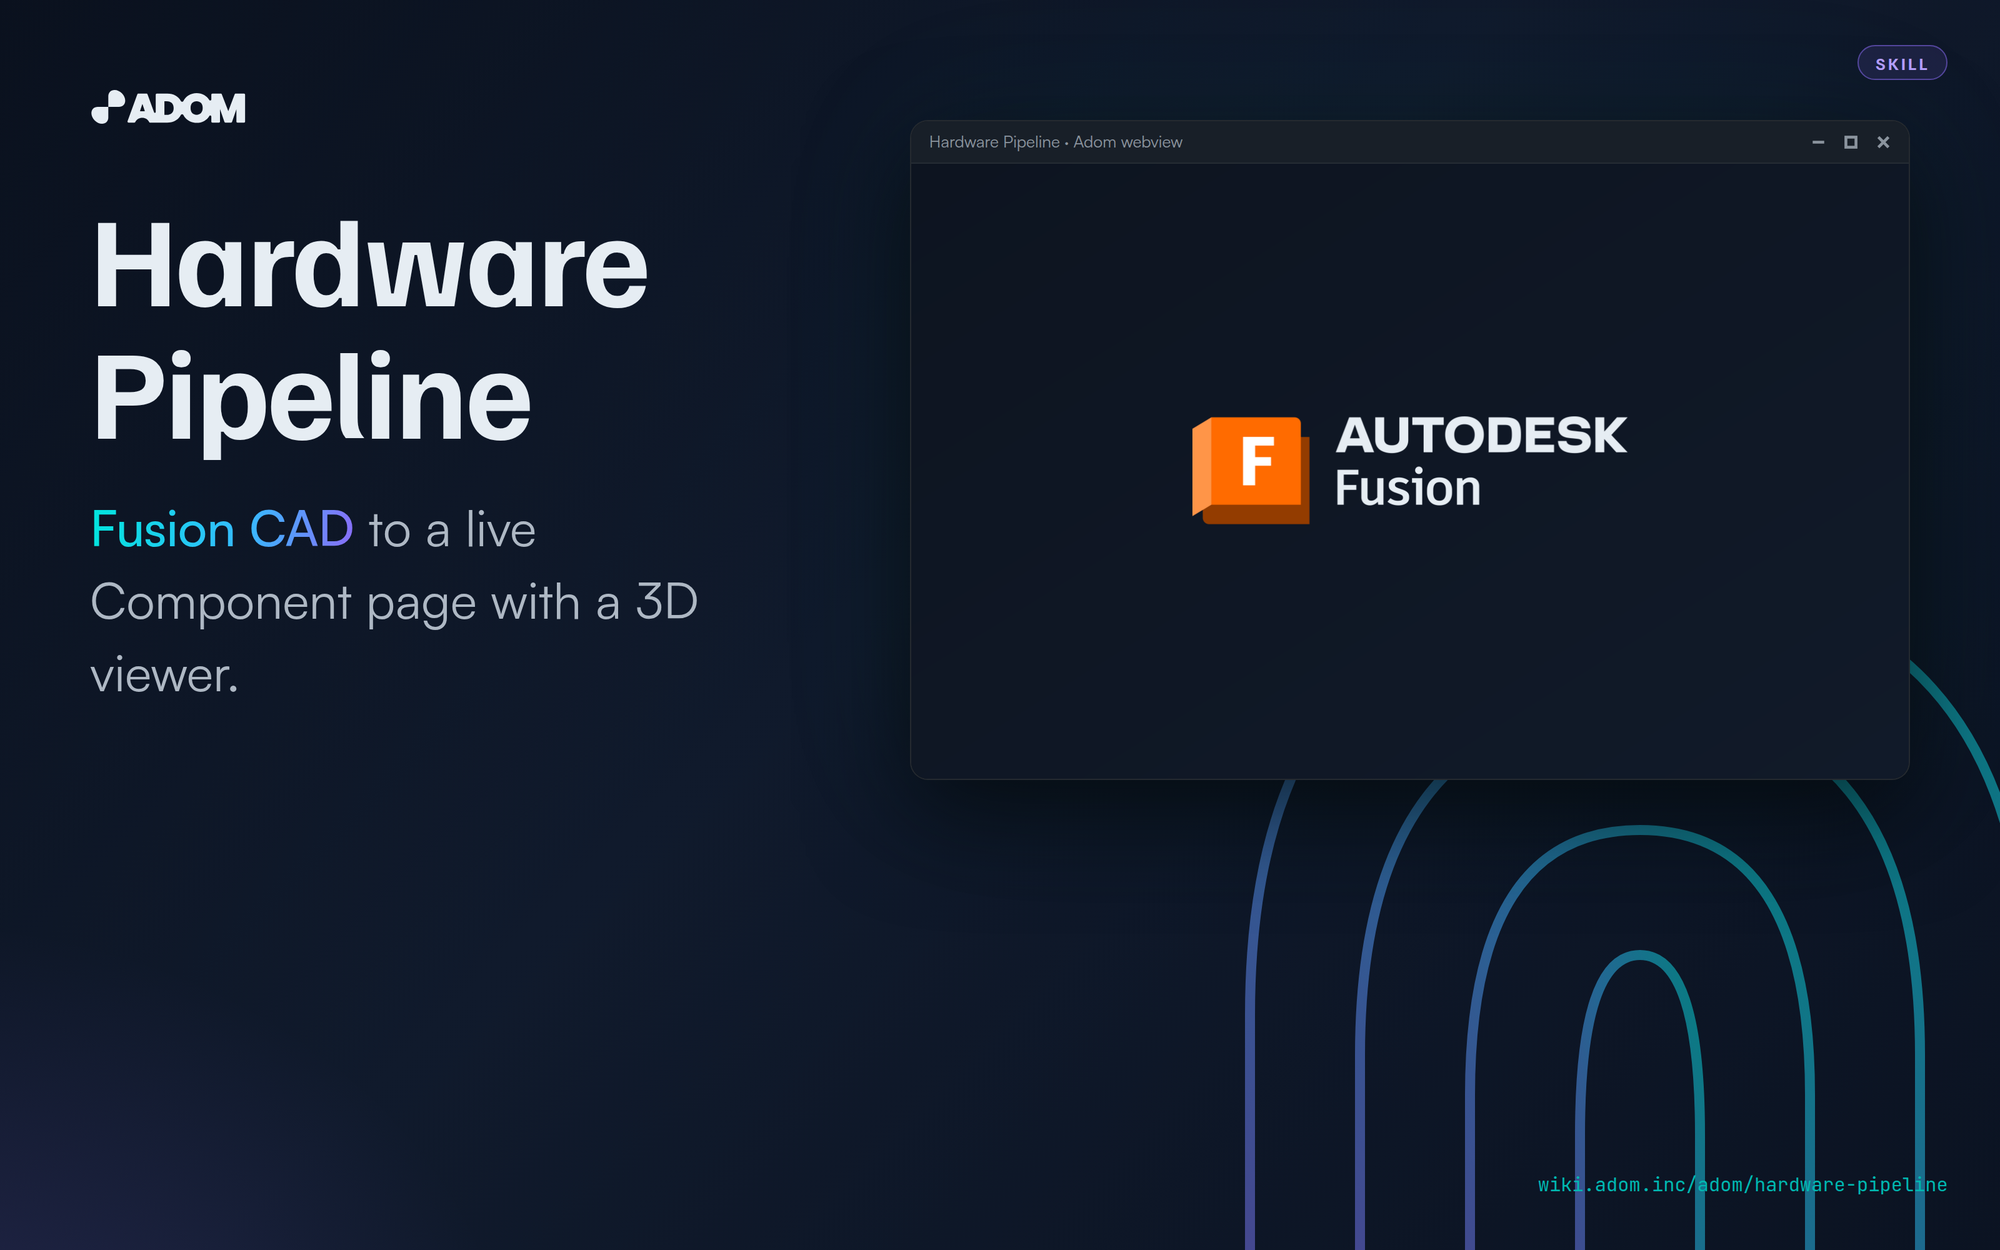Click the orange Fusion F icon
This screenshot has height=1250, width=2000.
[x=1250, y=470]
